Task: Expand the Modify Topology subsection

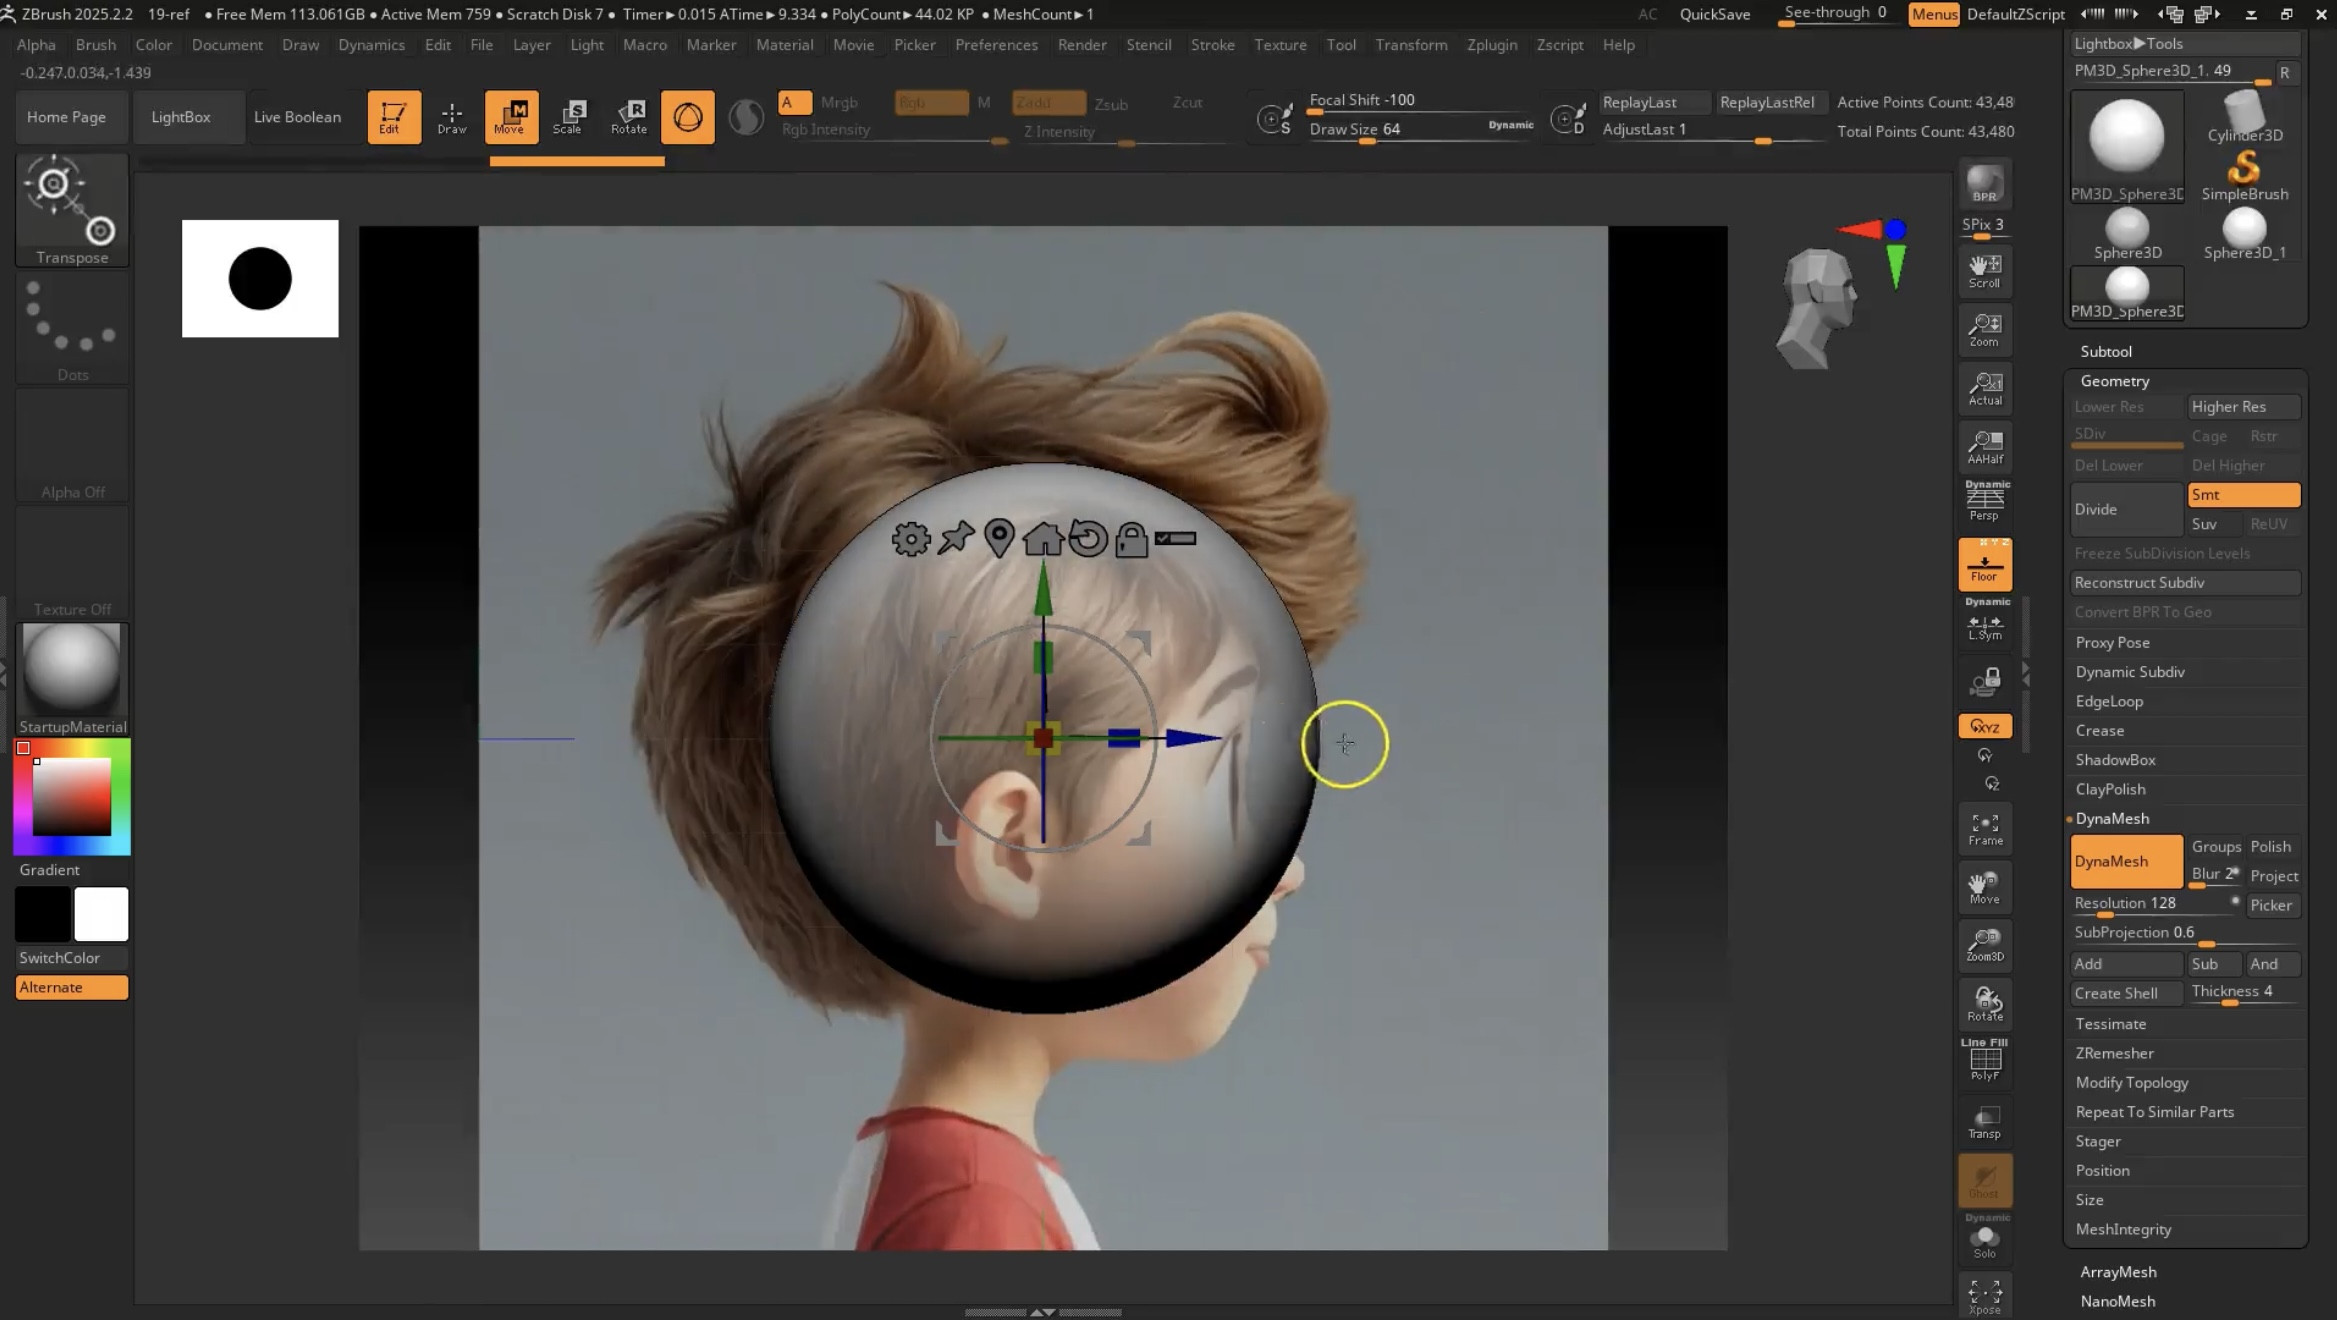Action: 2131,1083
